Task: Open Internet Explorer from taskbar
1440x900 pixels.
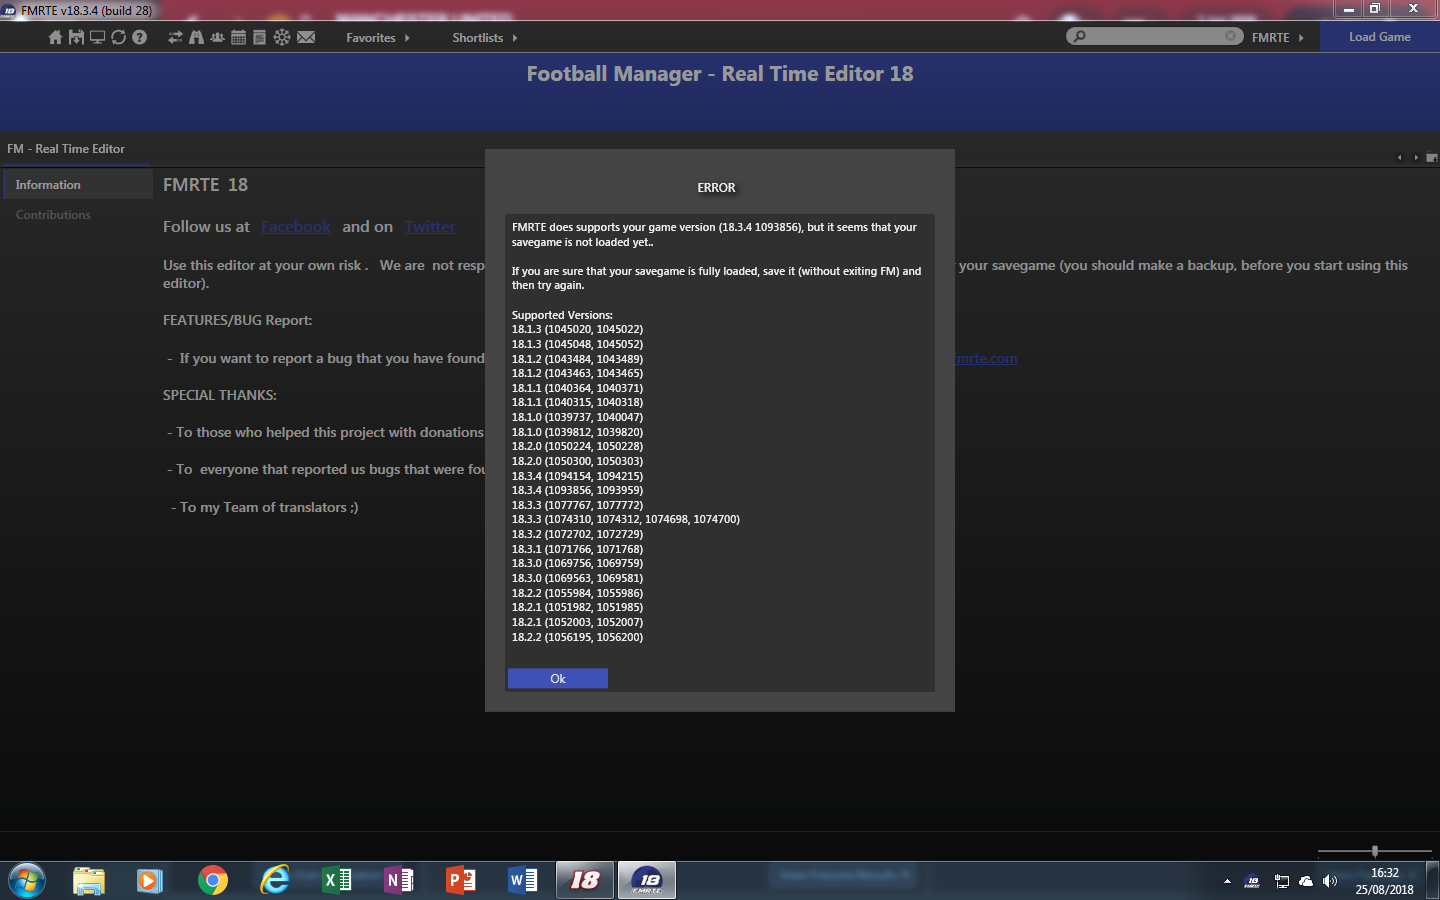Action: (275, 881)
